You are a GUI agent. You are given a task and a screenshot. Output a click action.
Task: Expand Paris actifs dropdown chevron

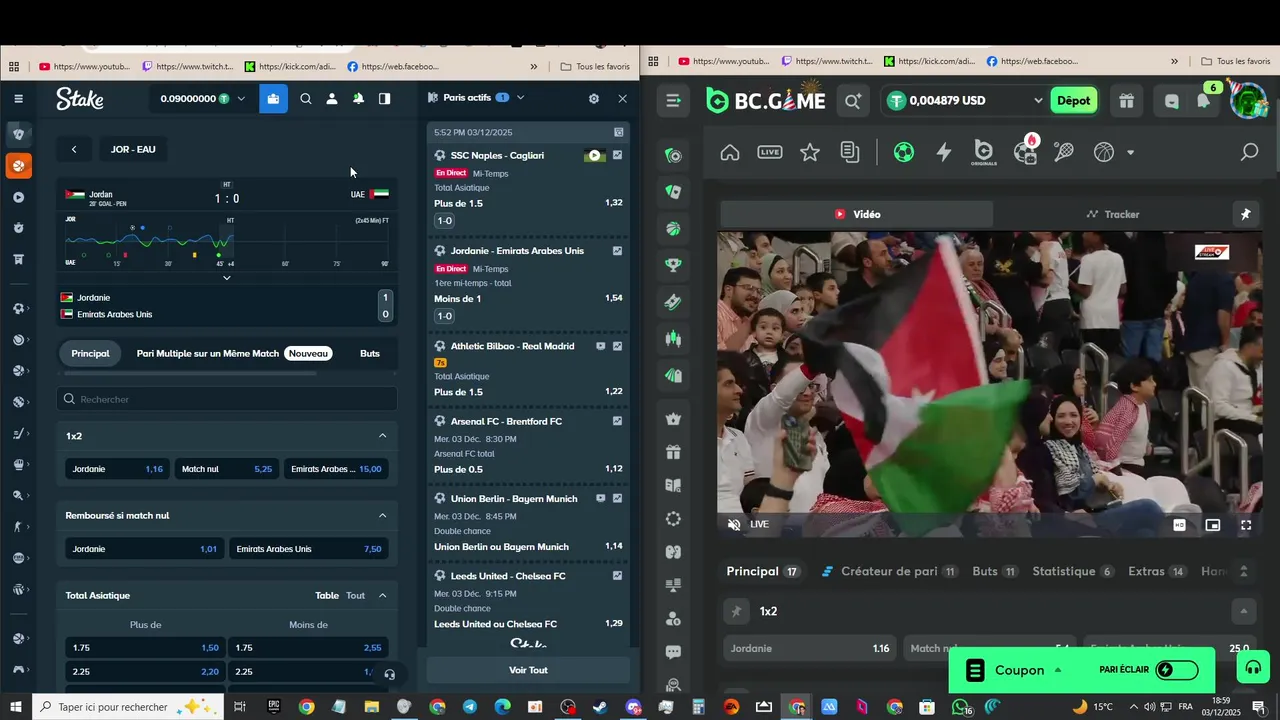(x=520, y=98)
